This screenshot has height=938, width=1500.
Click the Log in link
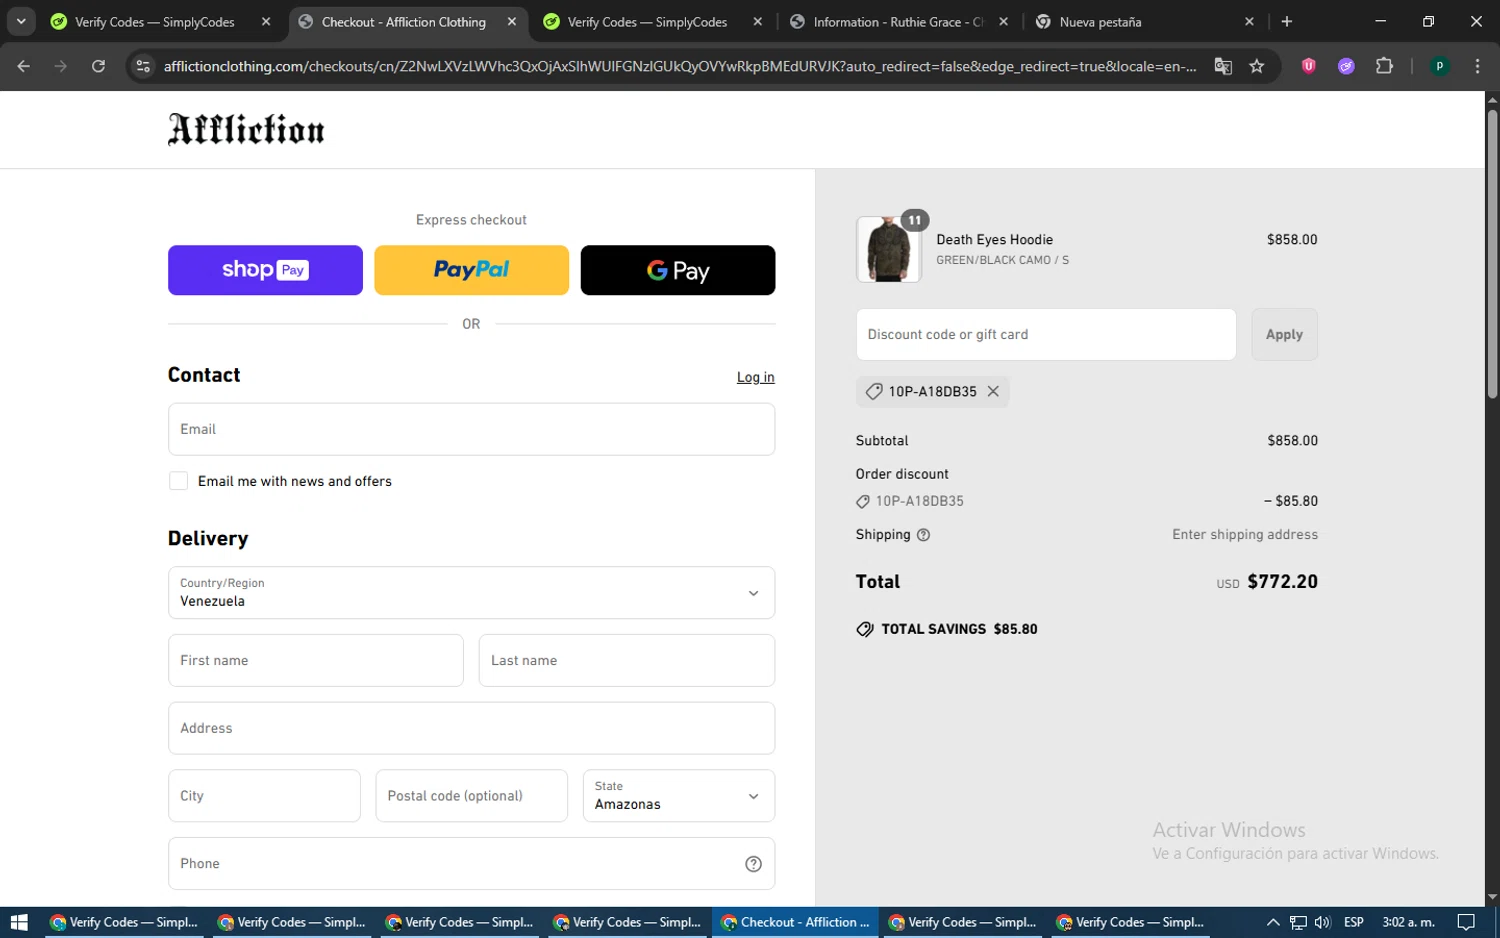click(755, 377)
